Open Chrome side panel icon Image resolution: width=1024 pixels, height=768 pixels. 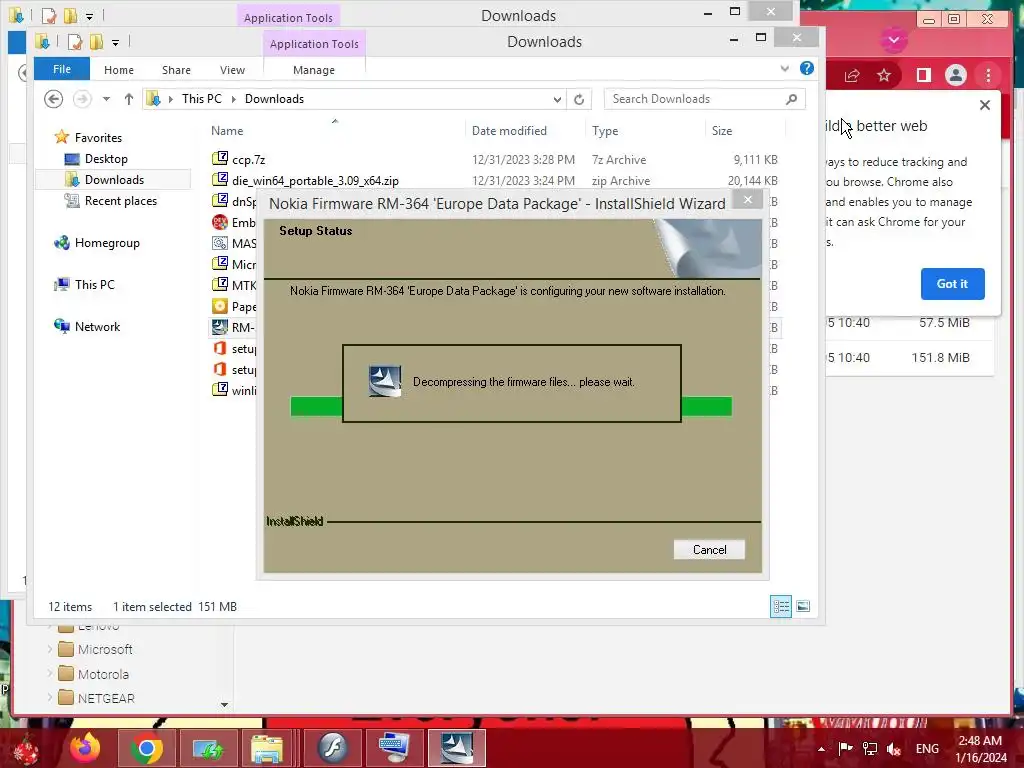tap(923, 75)
